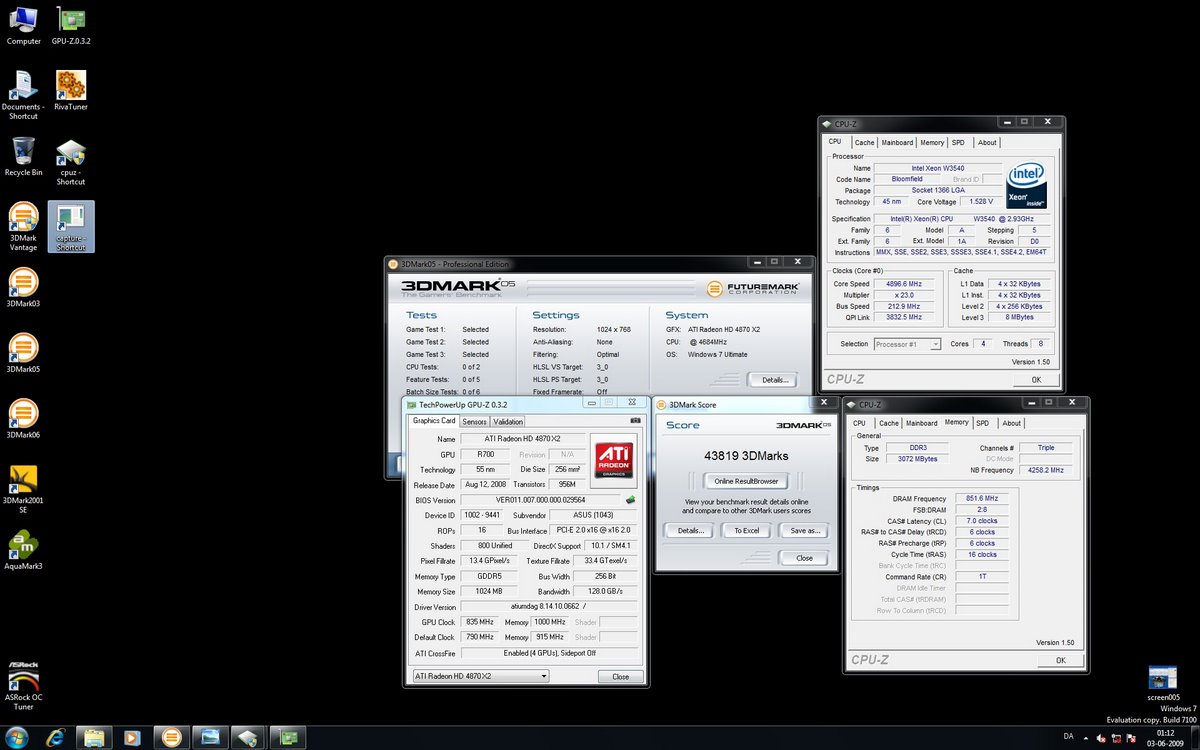The image size is (1200, 750).
Task: Launch the cpuz - Shortcut desktop icon
Action: click(71, 162)
